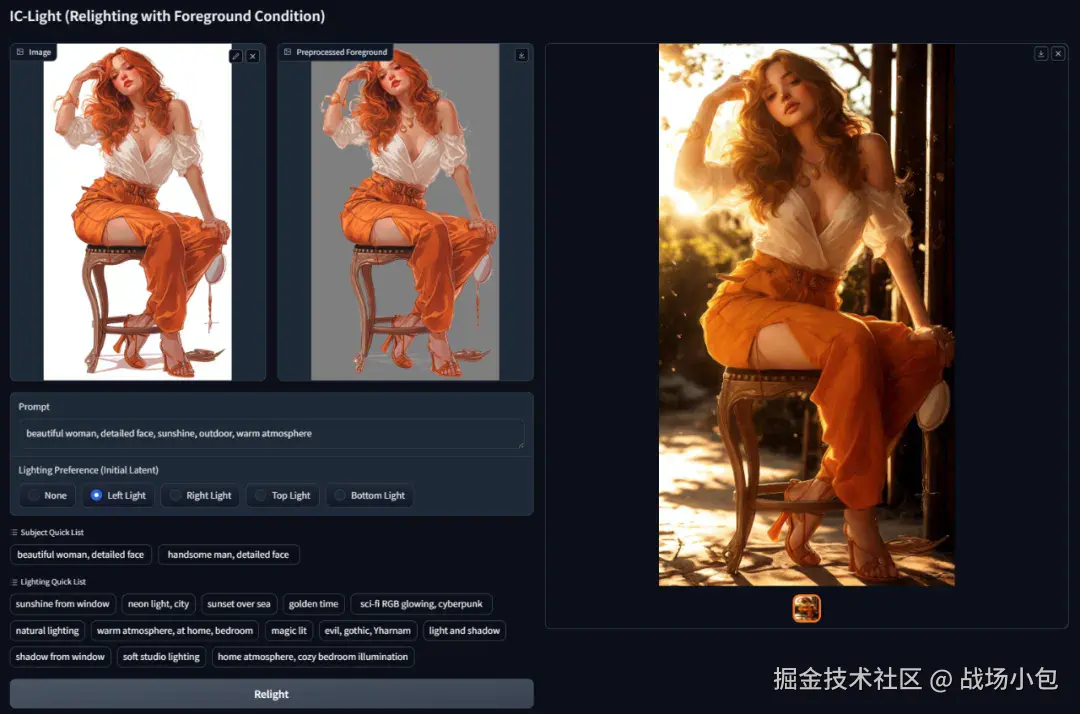
Task: Enable Top Light as initial latent
Action: [282, 495]
